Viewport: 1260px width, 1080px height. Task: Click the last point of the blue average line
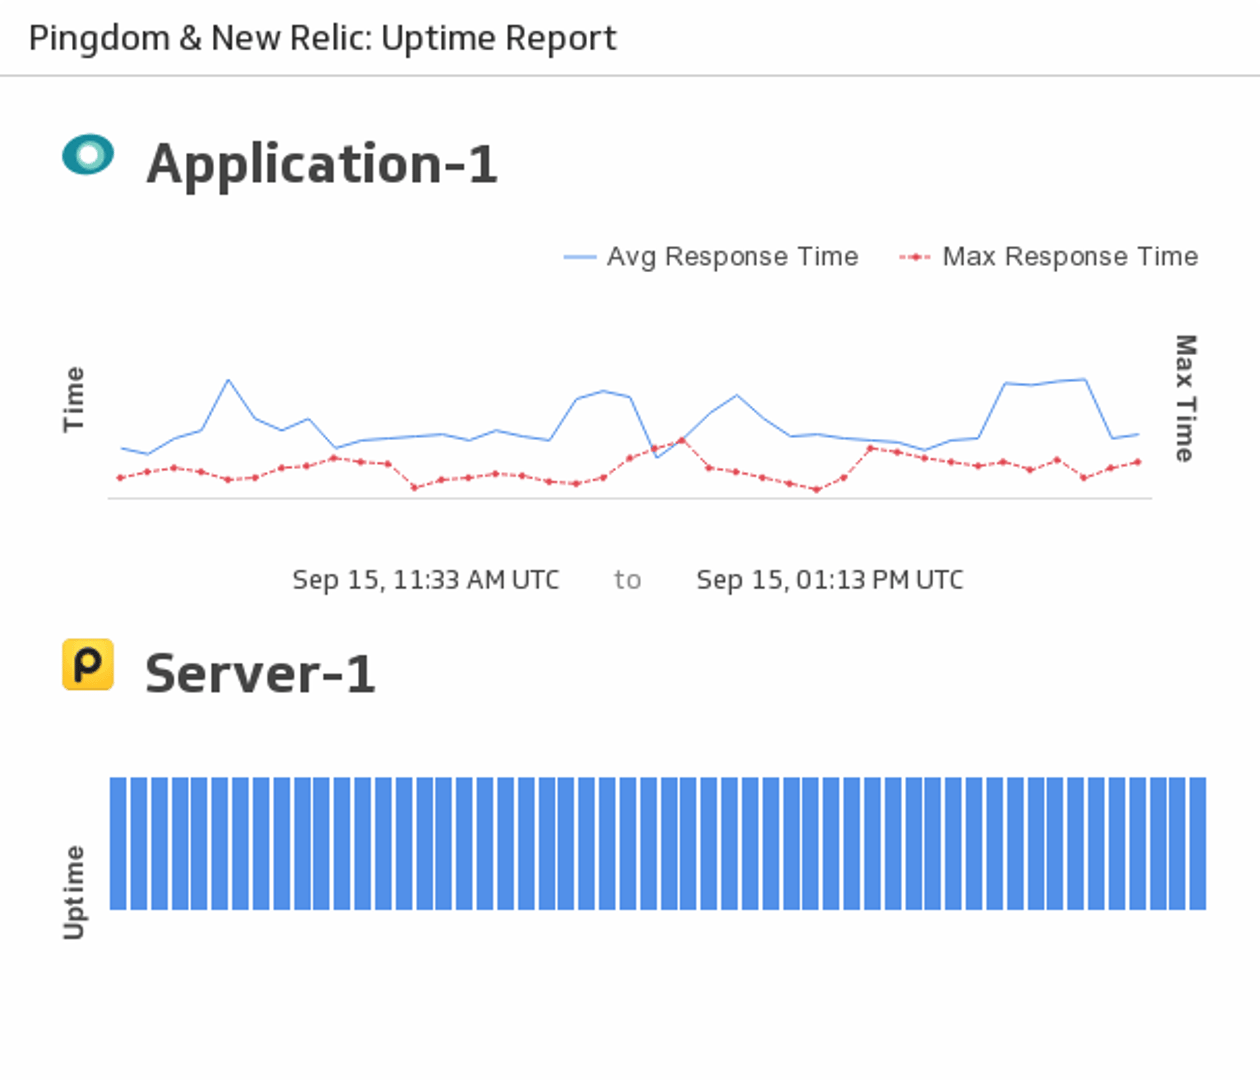click(1138, 434)
